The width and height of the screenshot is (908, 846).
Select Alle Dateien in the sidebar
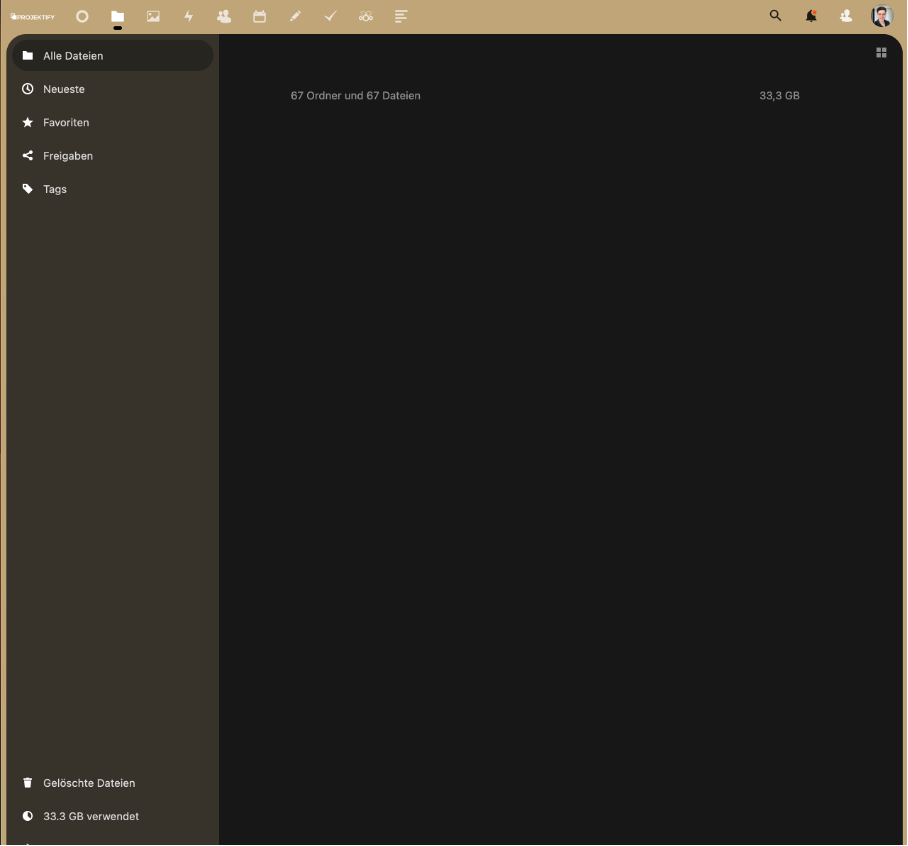click(112, 56)
